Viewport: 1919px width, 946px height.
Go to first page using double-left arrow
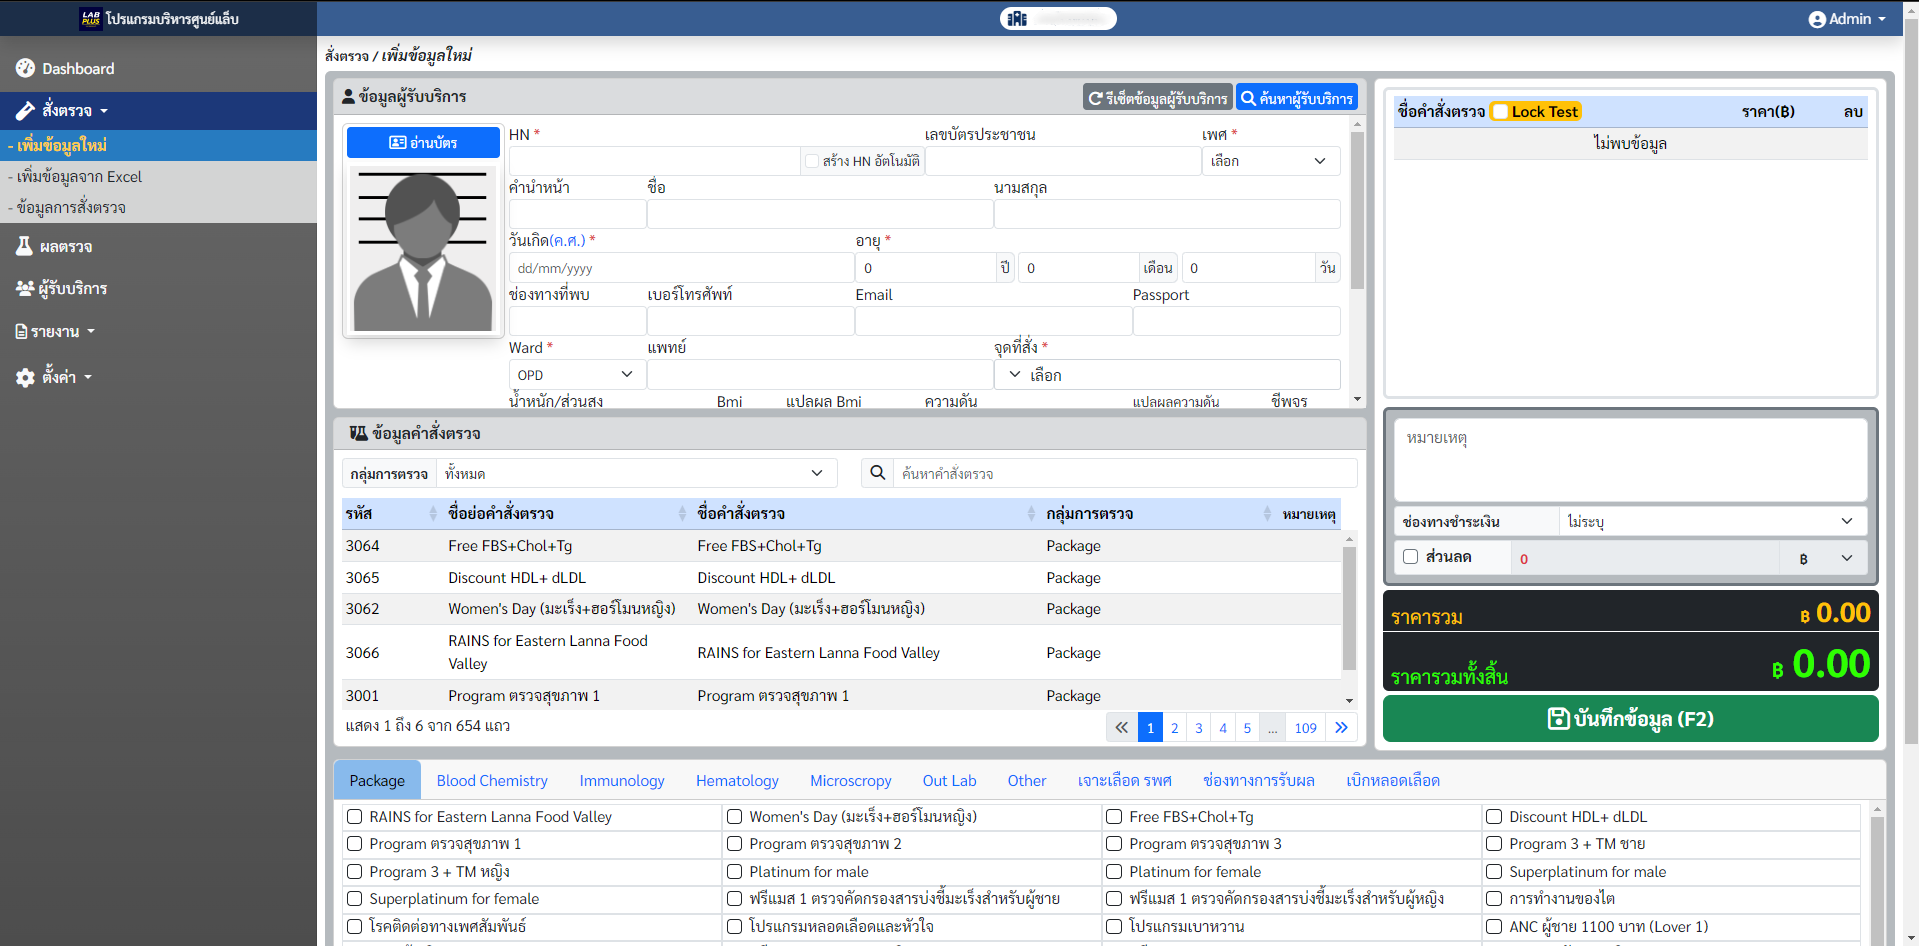(1121, 727)
